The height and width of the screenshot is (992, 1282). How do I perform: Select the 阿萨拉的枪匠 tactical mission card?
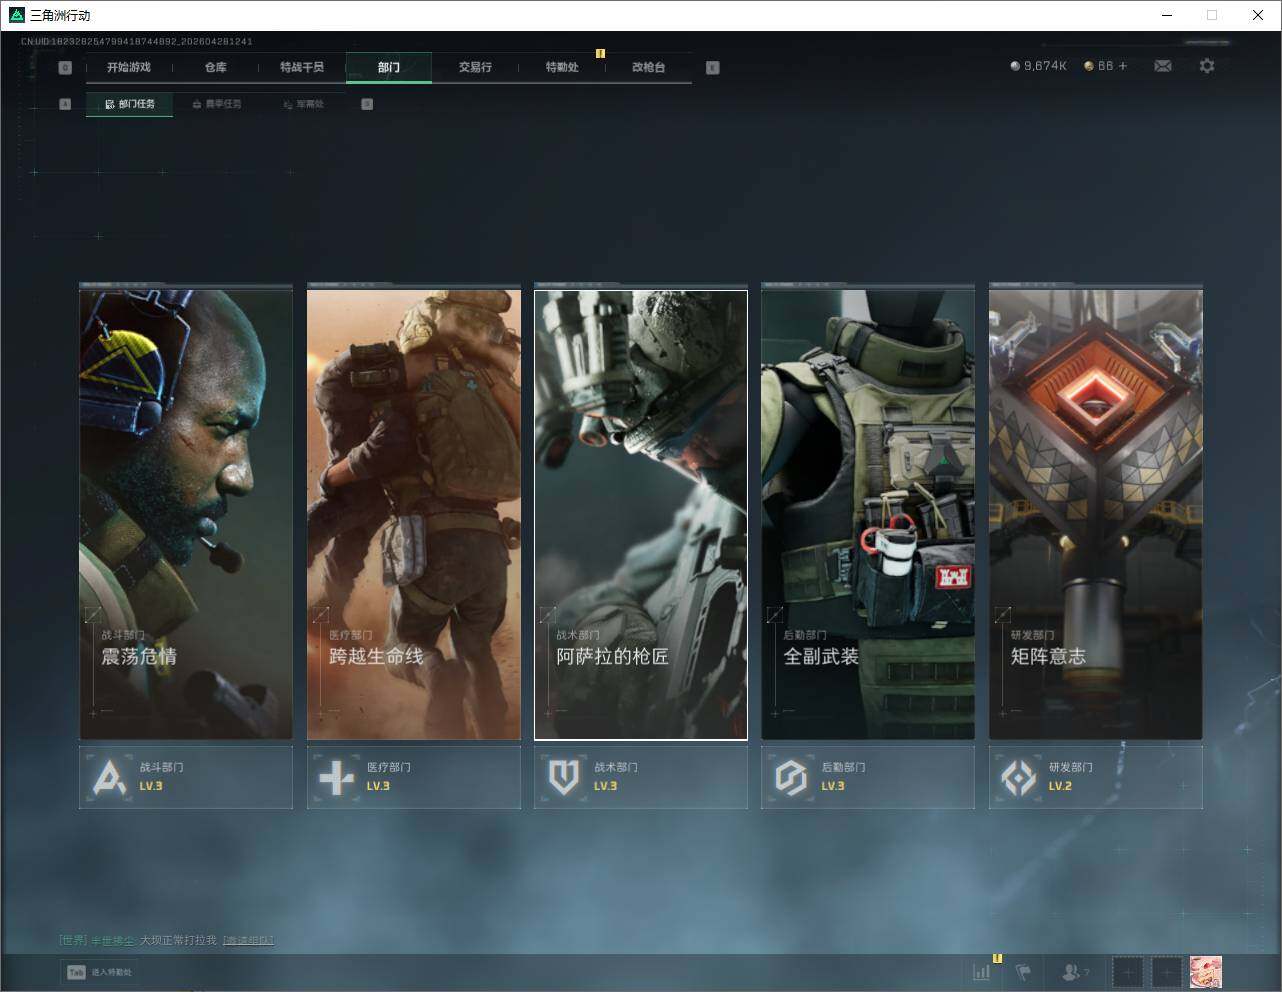tap(641, 514)
